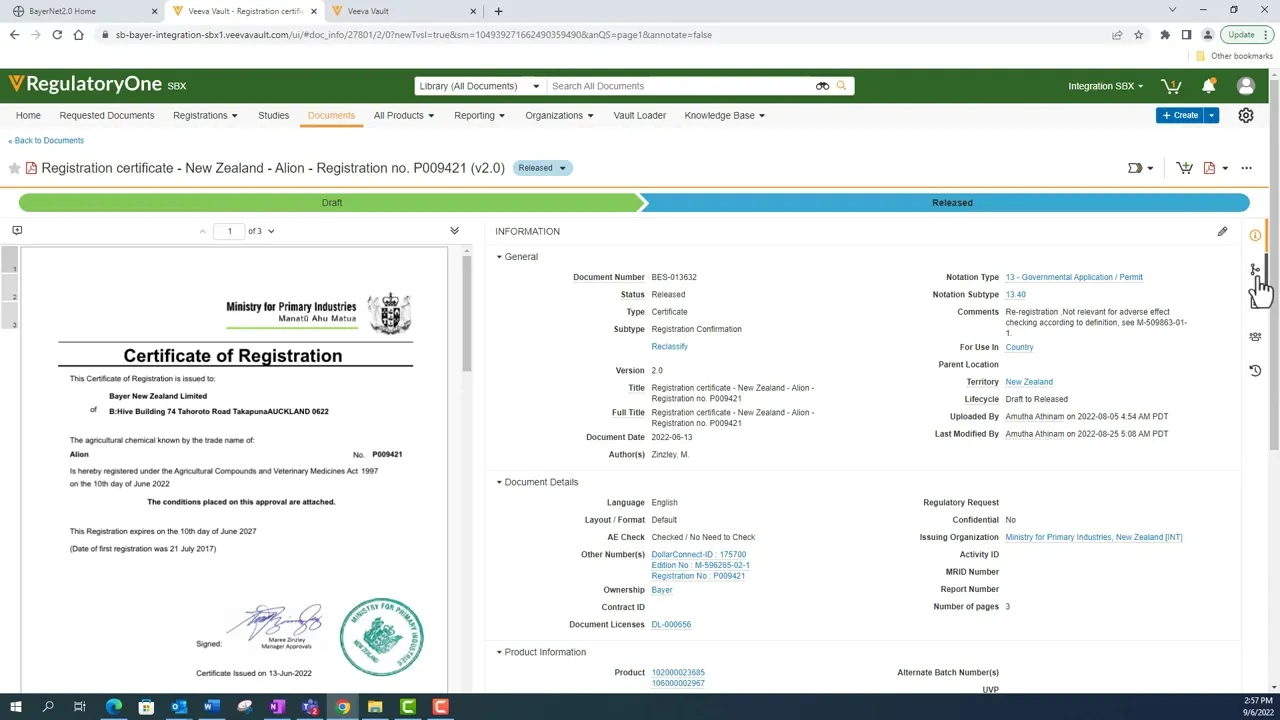Open the notifications bell icon
Image resolution: width=1280 pixels, height=720 pixels.
tap(1208, 86)
